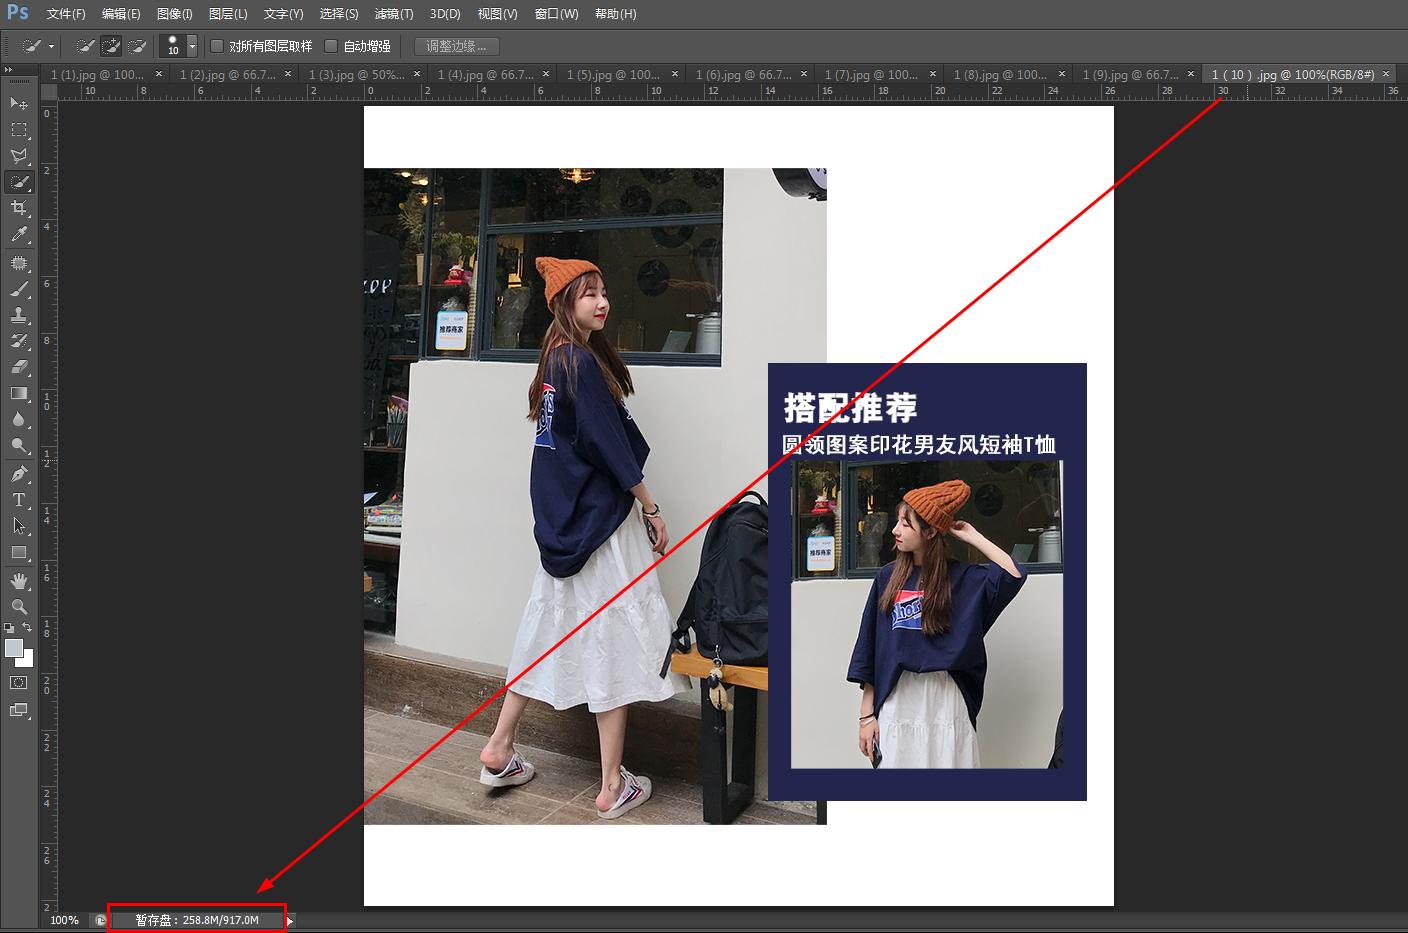Select the Brush tool
Viewport: 1408px width, 933px height.
(x=19, y=289)
